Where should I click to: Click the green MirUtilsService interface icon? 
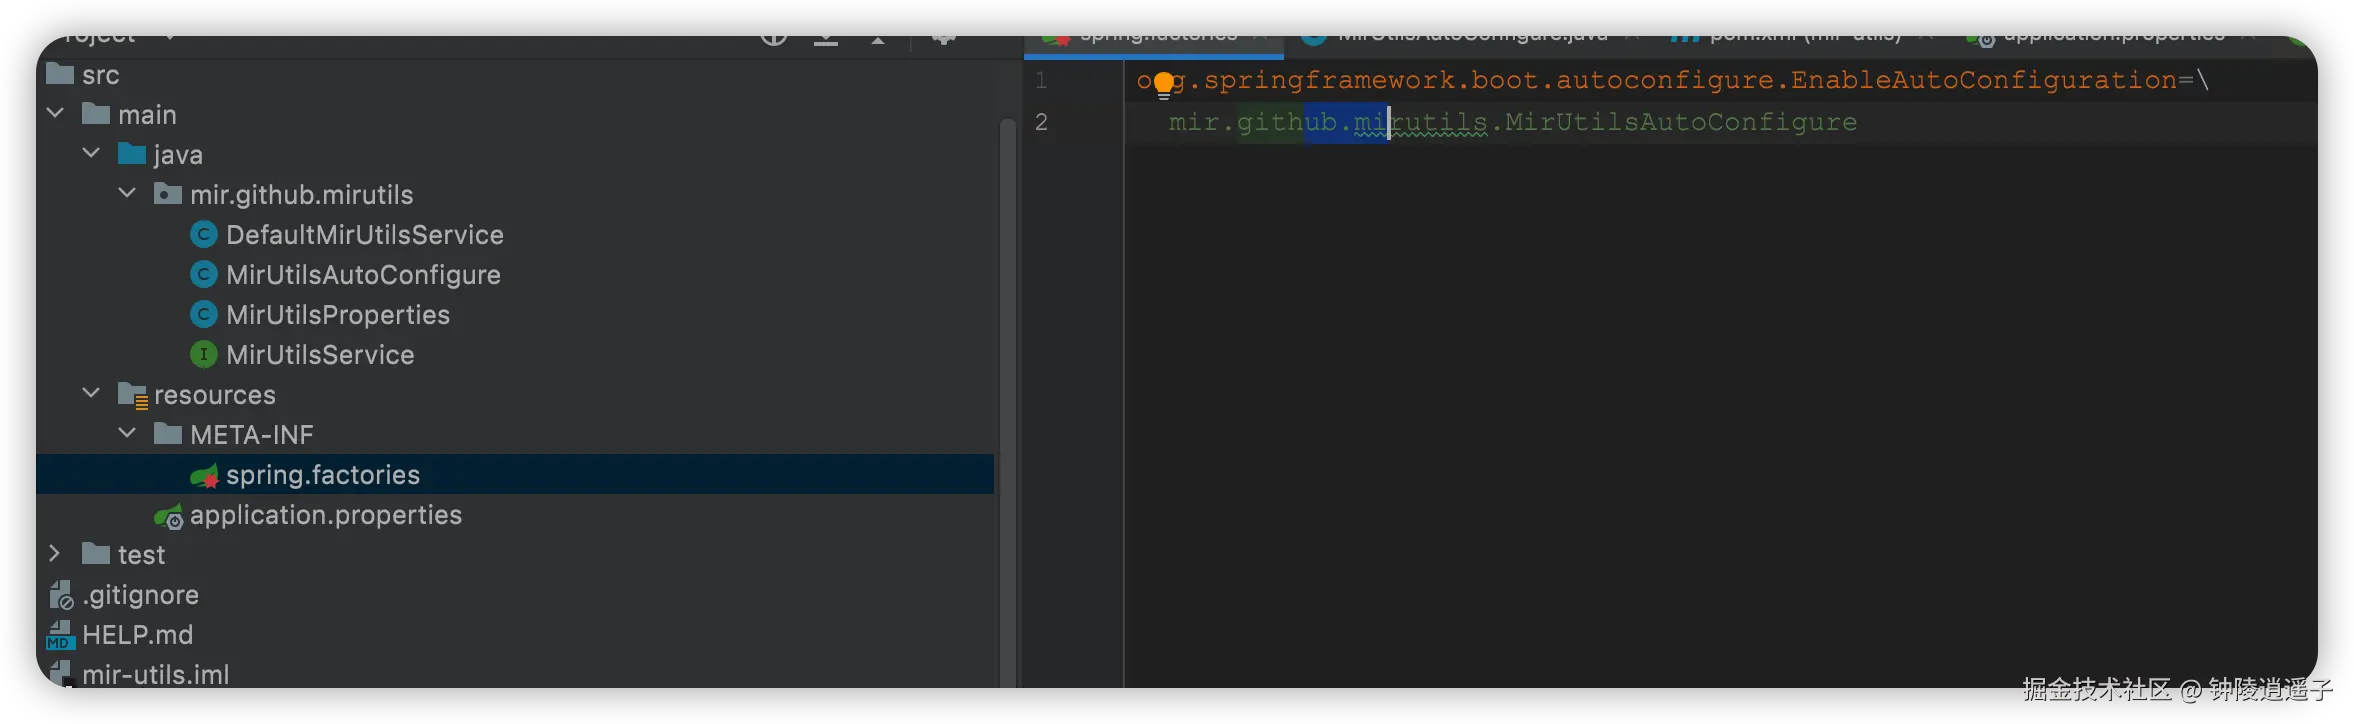(204, 354)
